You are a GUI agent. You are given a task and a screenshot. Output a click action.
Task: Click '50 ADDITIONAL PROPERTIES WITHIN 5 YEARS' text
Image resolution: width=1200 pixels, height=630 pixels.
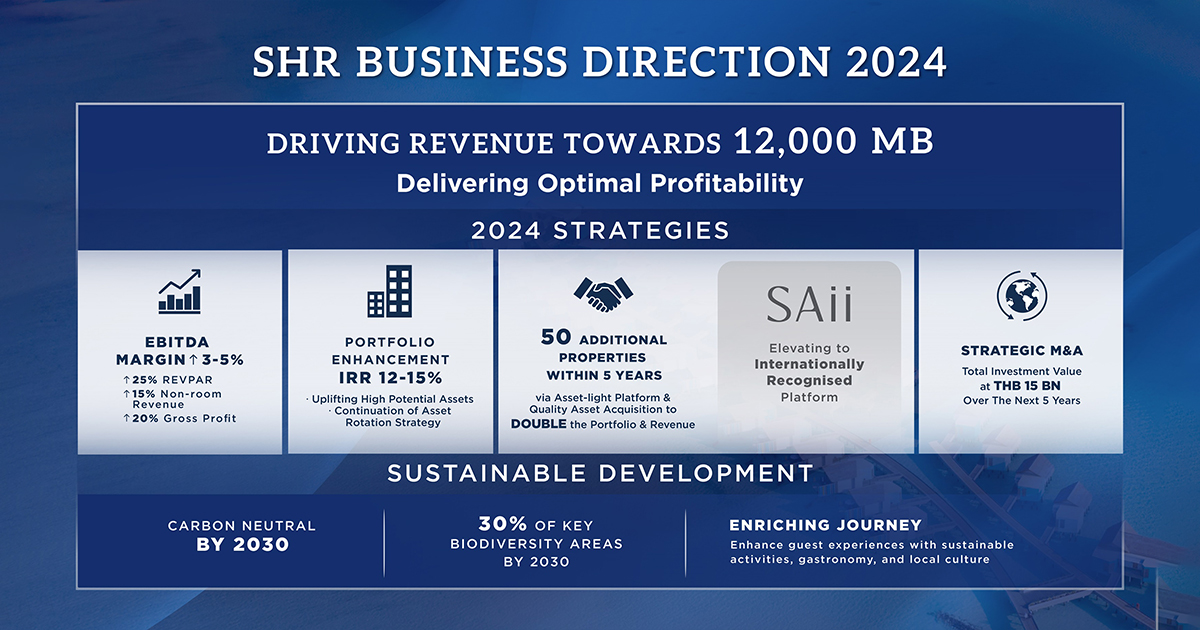[x=604, y=356]
